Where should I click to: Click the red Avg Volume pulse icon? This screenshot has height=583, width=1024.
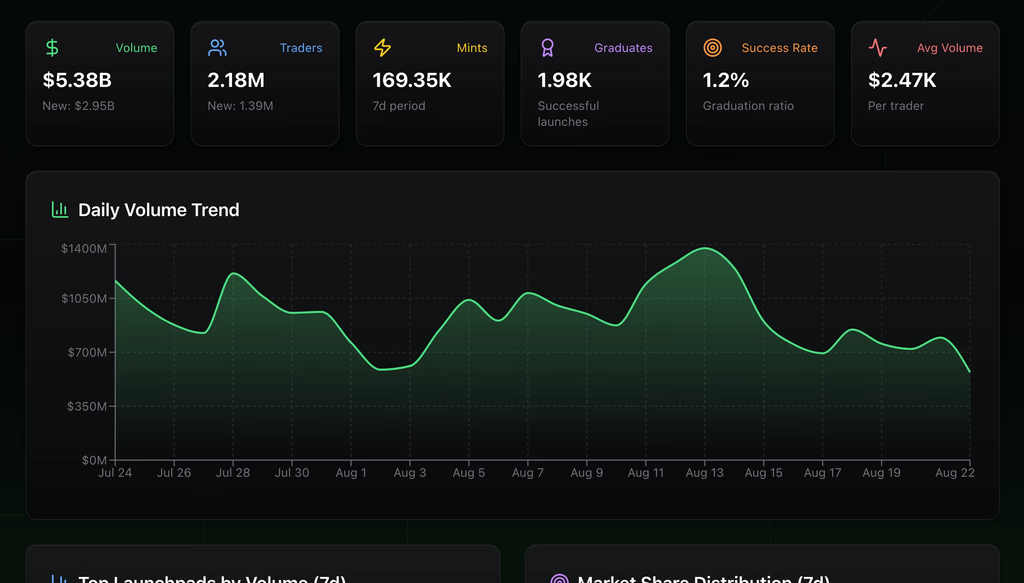point(877,48)
